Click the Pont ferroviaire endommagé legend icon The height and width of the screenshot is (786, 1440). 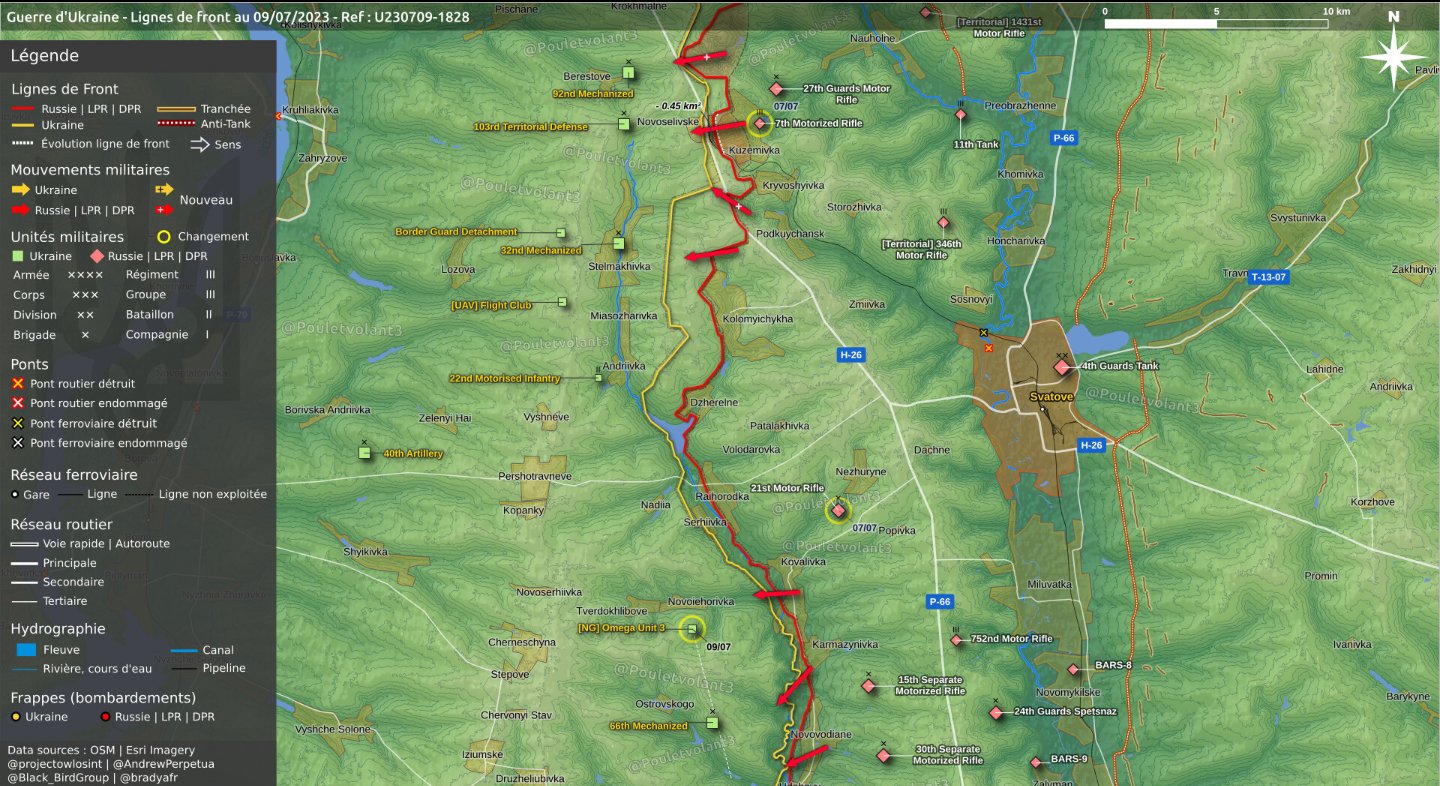[17, 443]
